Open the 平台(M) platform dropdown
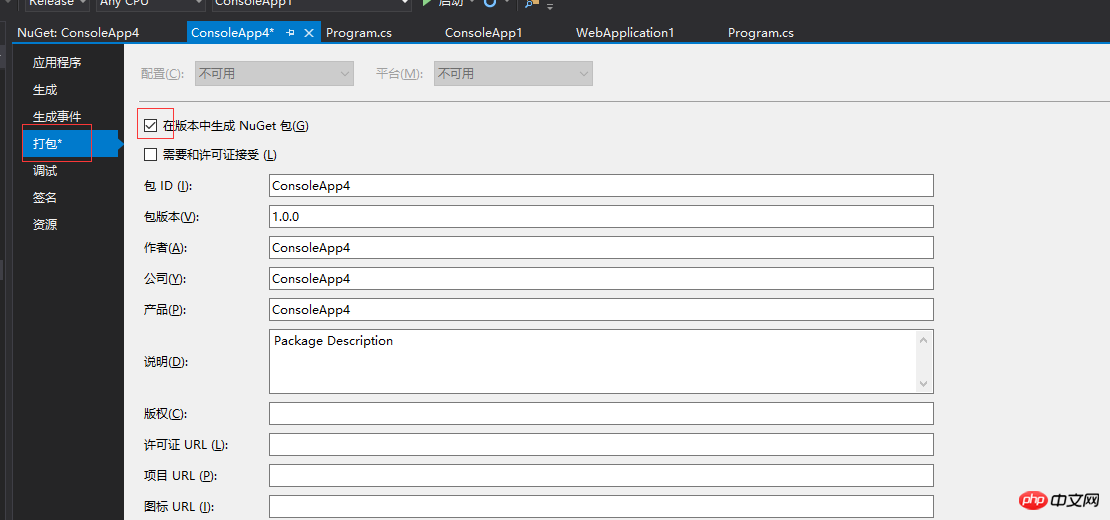 point(513,74)
